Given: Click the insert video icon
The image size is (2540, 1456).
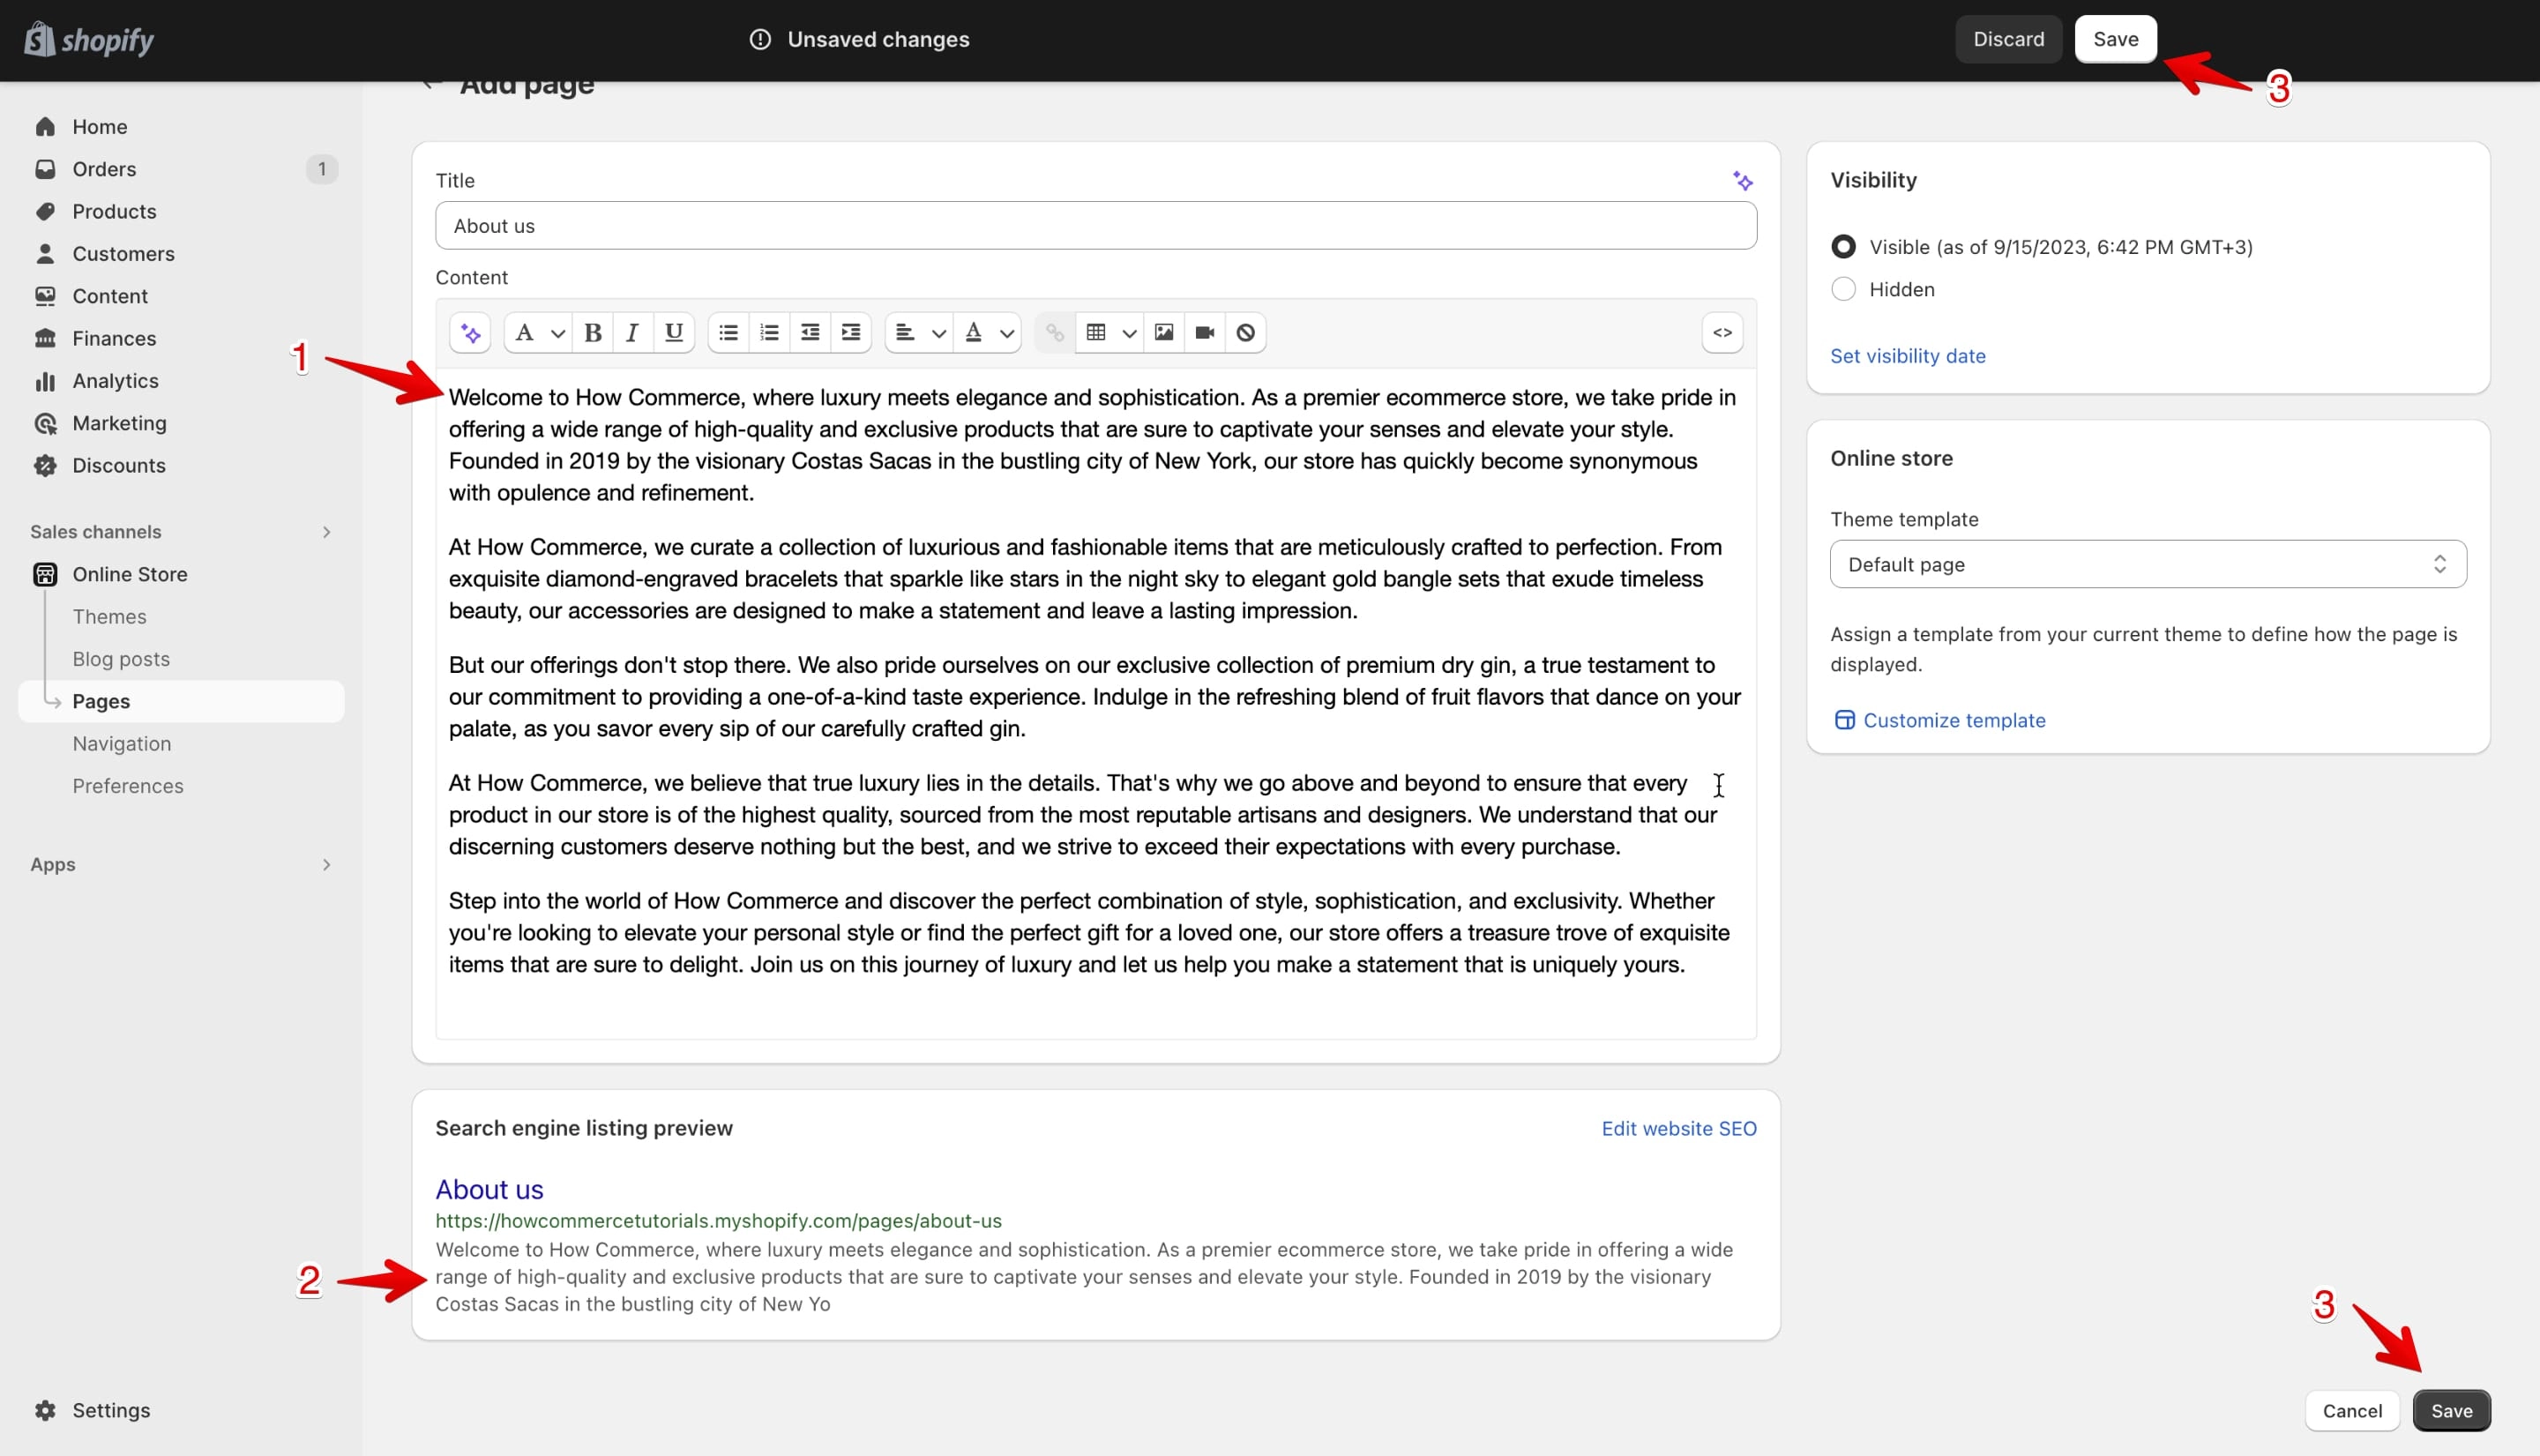Looking at the screenshot, I should point(1205,333).
